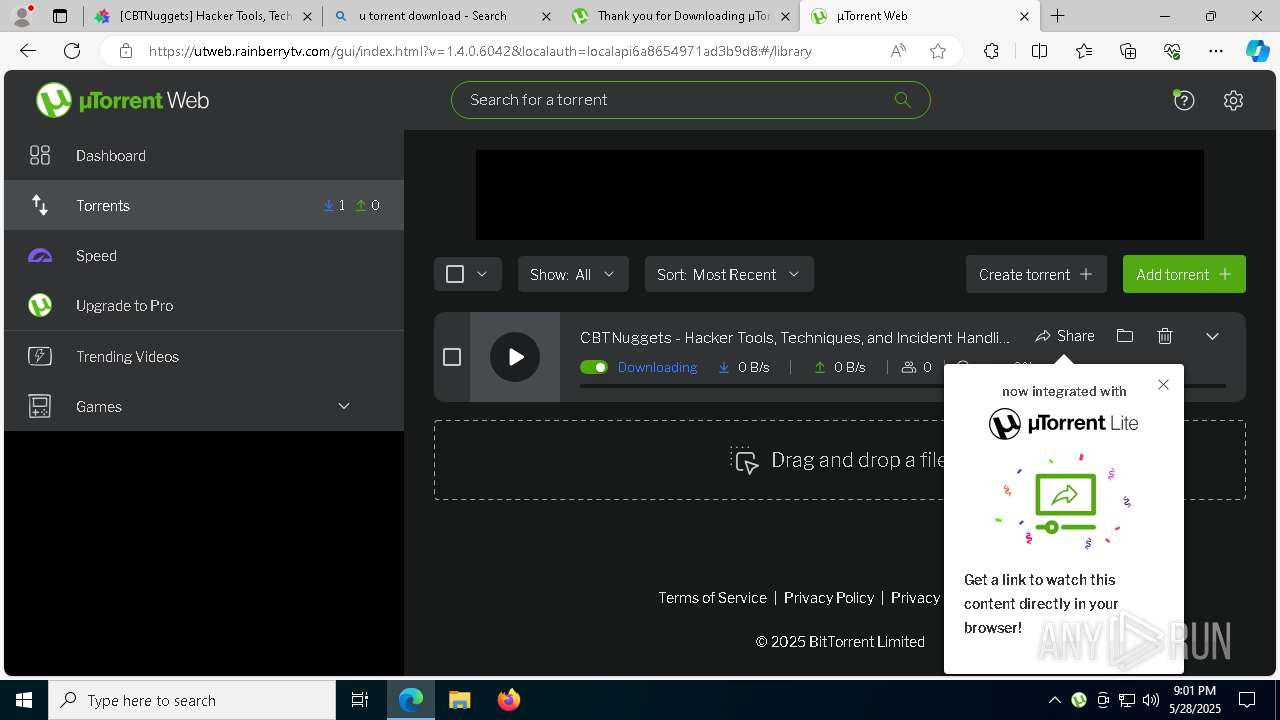Click the Trending Videos icon

pos(40,356)
